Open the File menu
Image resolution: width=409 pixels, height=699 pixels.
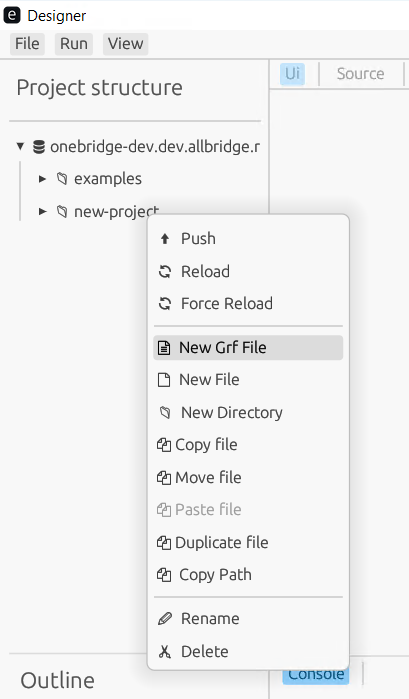click(27, 44)
